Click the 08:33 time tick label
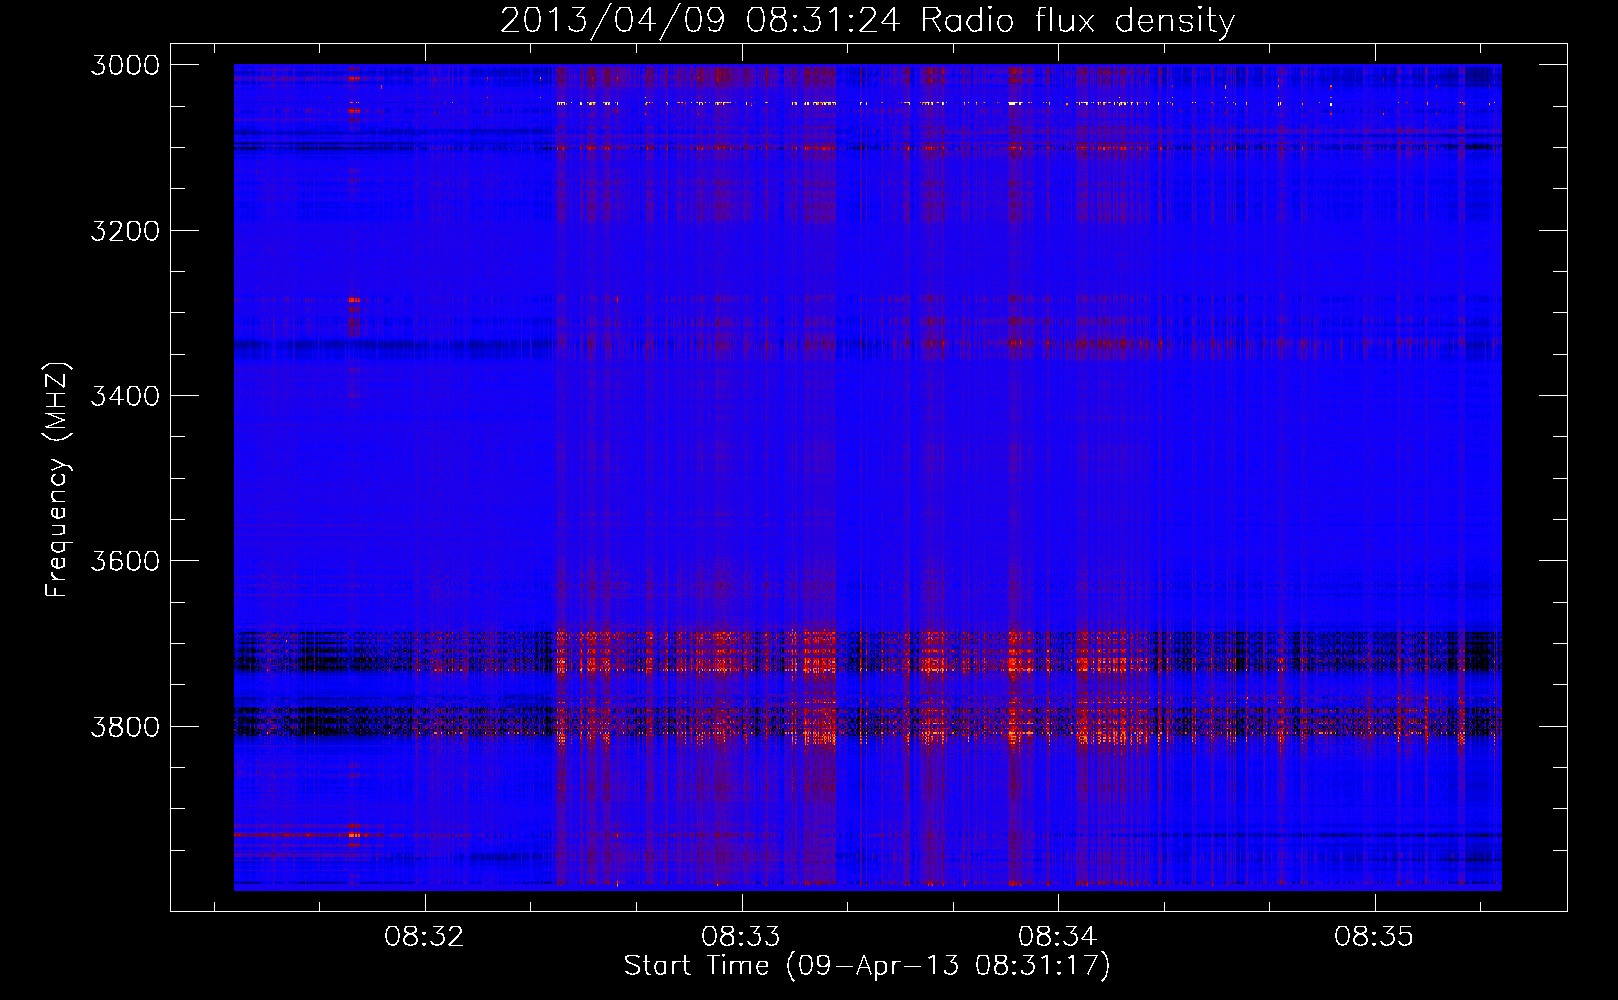The image size is (1618, 1000). [741, 937]
